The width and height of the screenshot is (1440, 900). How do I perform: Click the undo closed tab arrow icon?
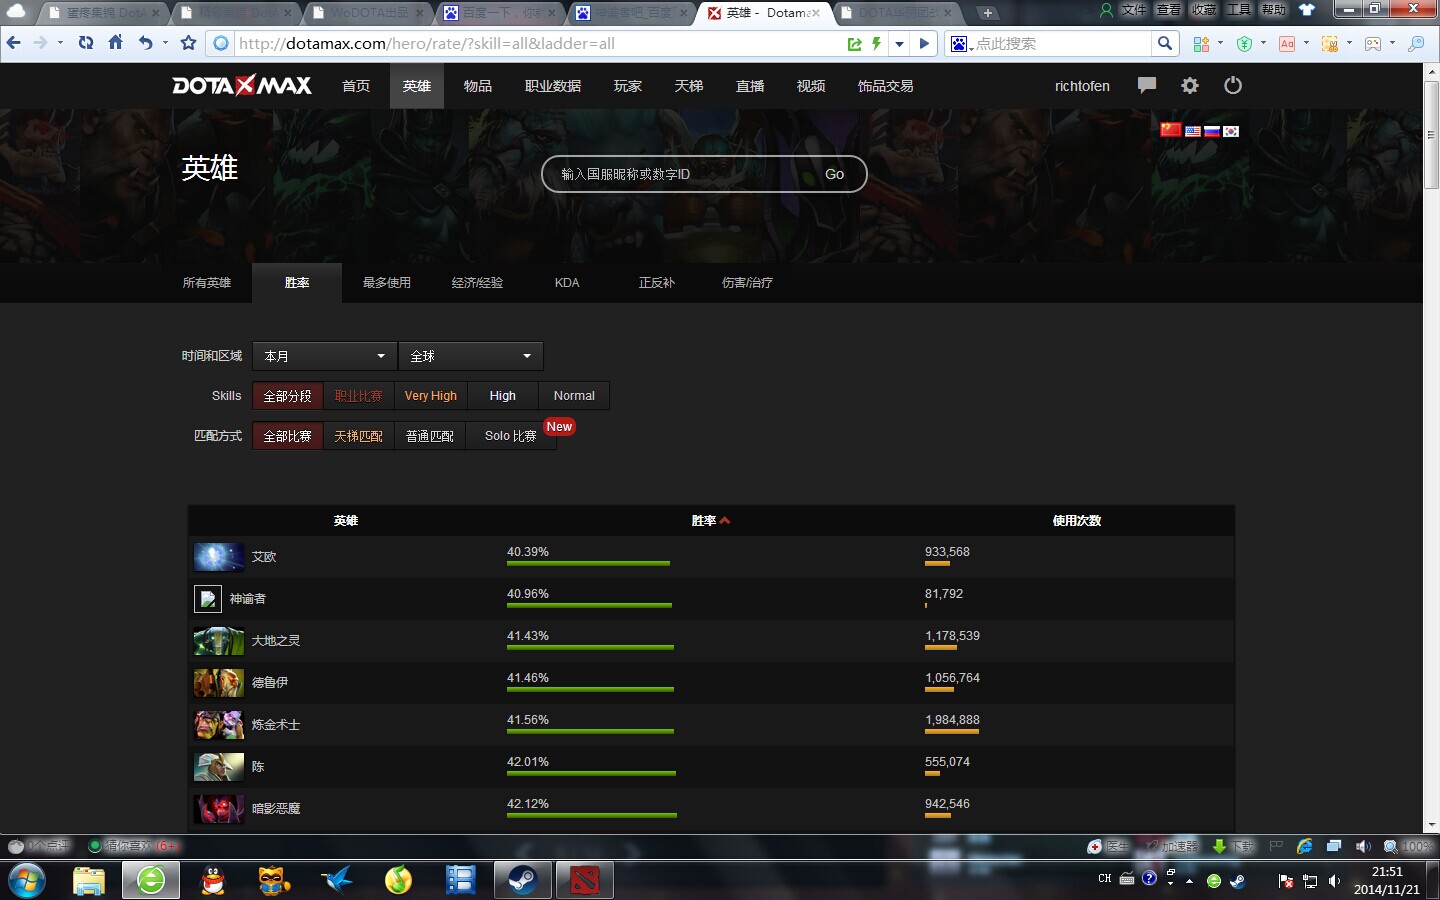pos(146,43)
